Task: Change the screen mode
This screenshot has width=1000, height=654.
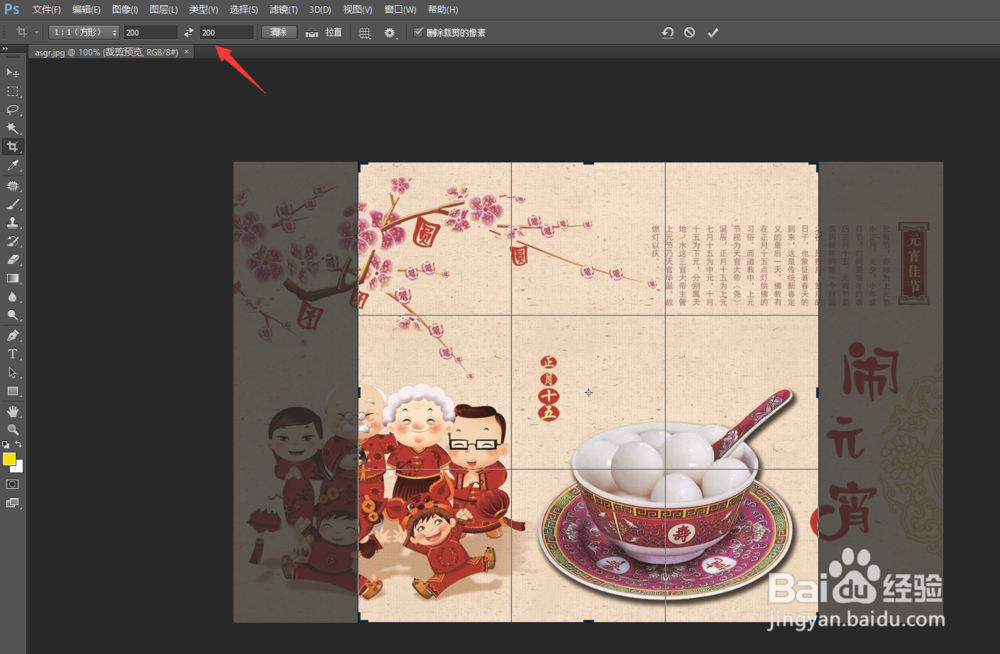Action: pyautogui.click(x=12, y=503)
